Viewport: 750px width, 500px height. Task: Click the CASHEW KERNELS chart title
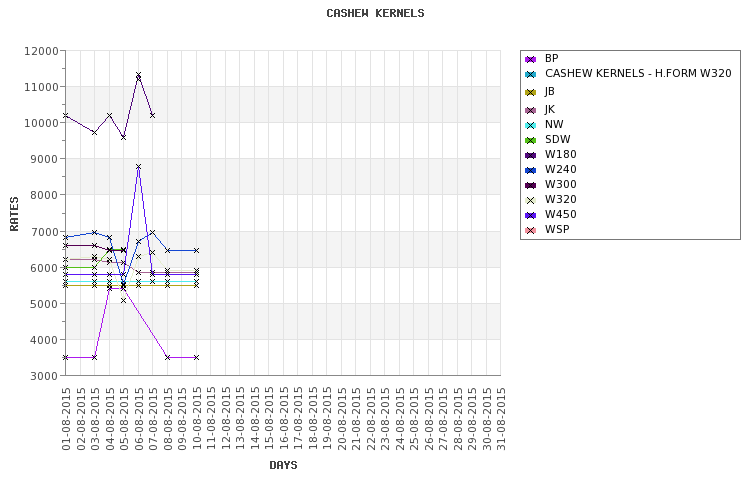coord(375,13)
